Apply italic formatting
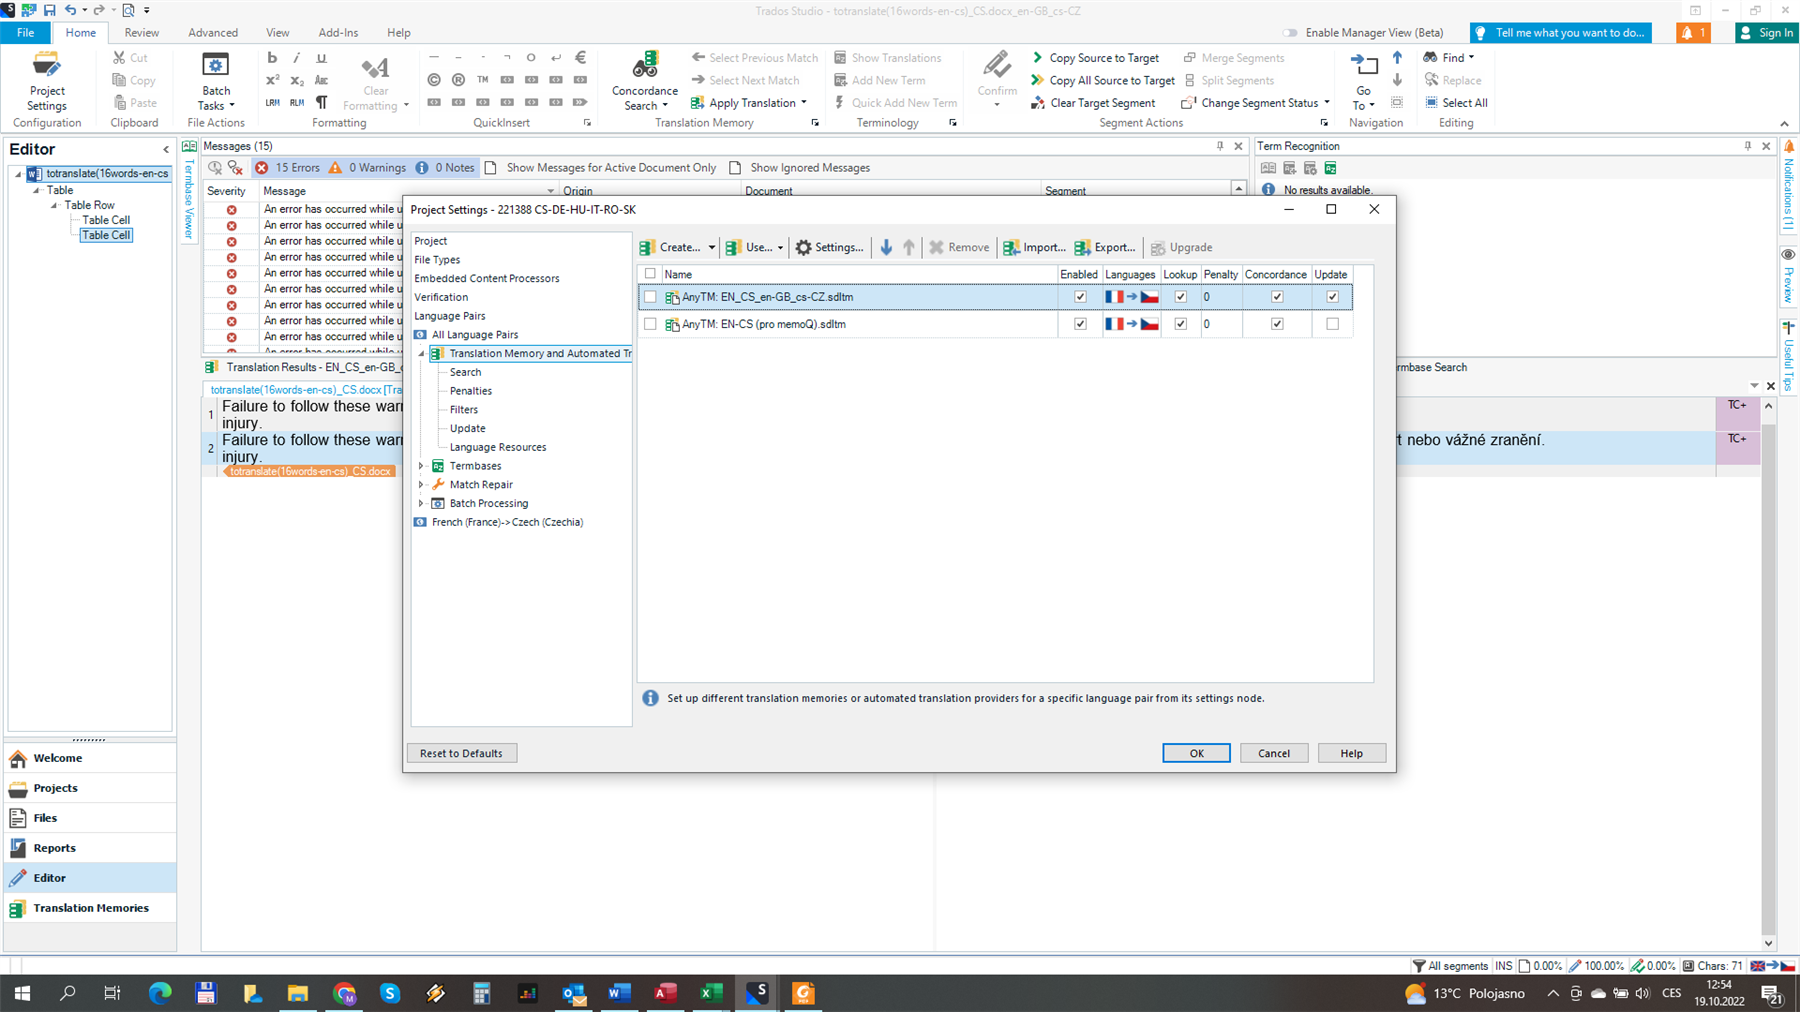This screenshot has width=1800, height=1012. [x=296, y=58]
